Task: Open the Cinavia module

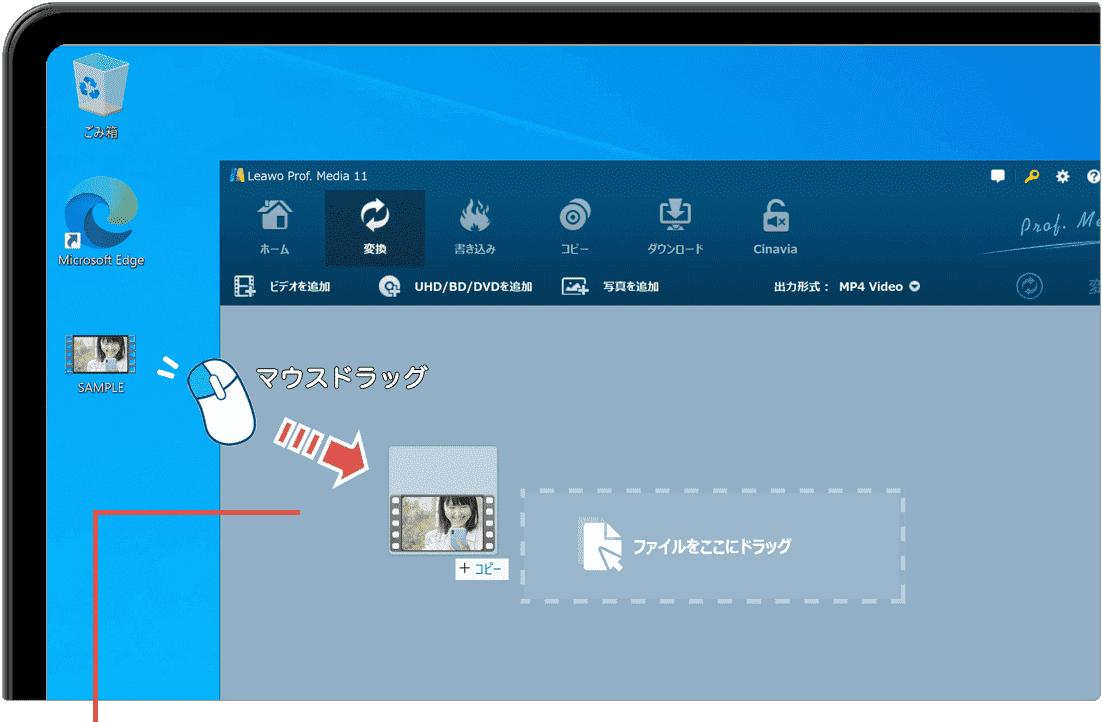Action: click(775, 227)
